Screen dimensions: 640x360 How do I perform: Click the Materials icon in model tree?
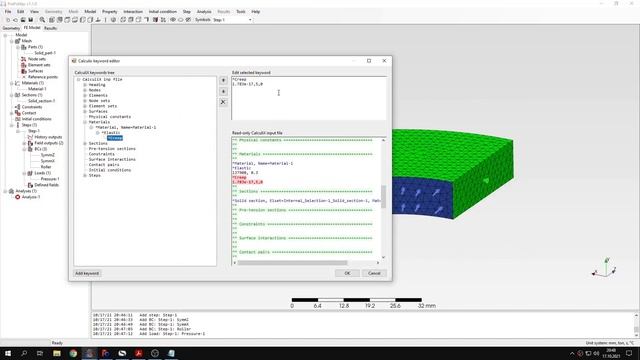(x=18, y=83)
